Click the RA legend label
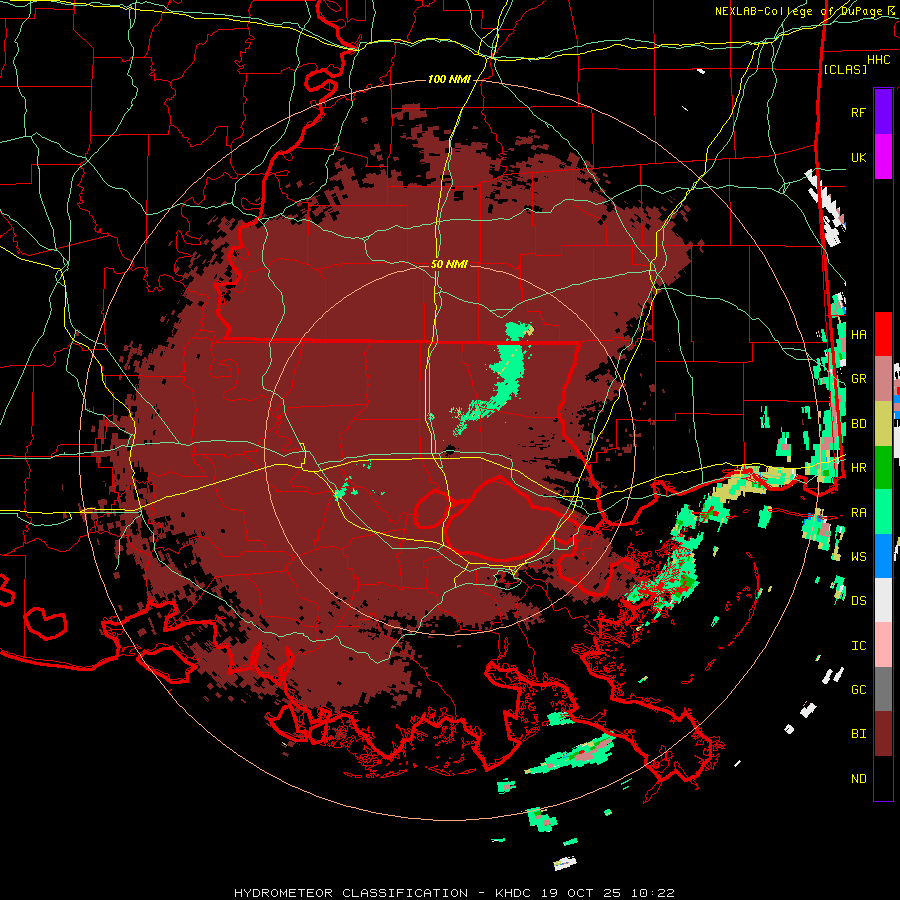This screenshot has height=900, width=900. [858, 512]
